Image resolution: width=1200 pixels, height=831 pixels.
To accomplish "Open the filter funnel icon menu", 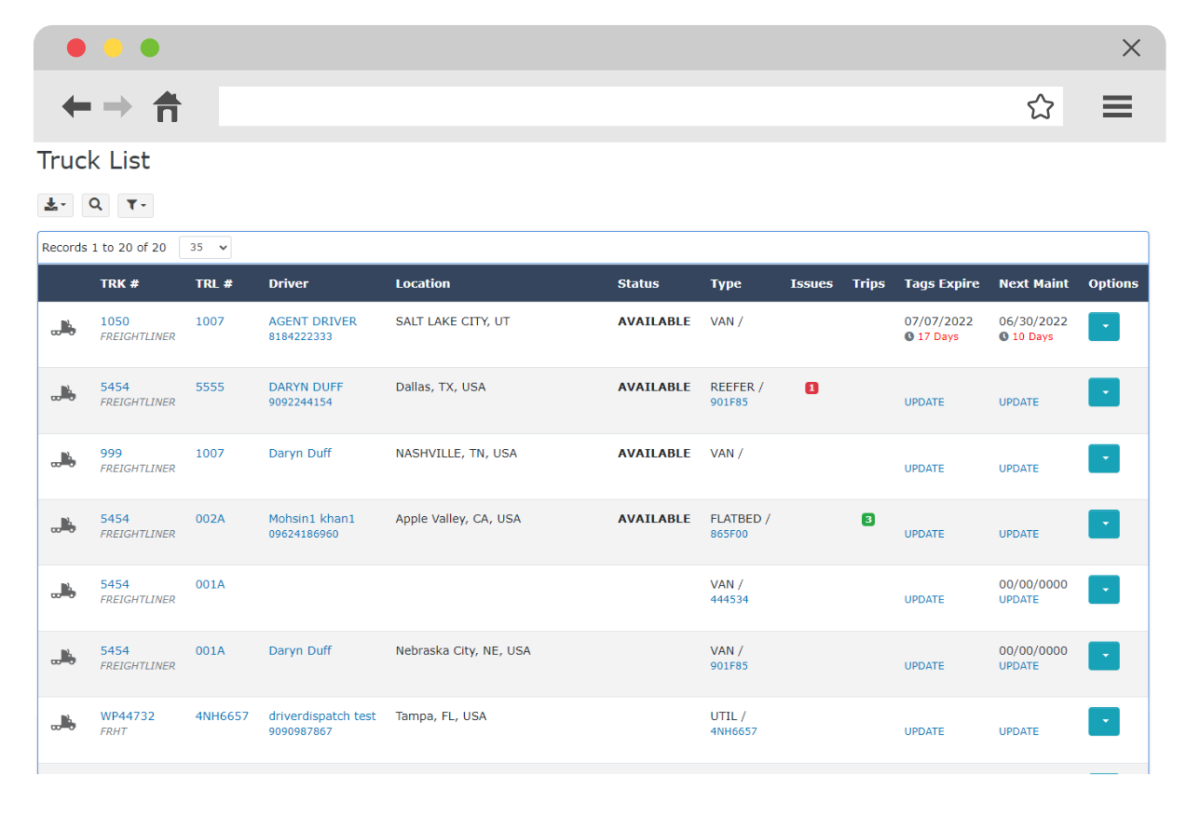I will pos(135,204).
